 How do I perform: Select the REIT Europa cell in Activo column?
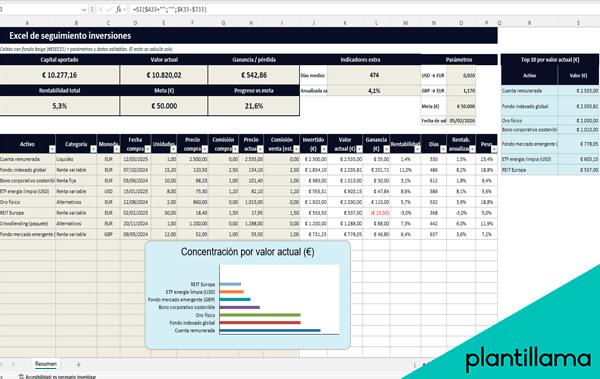28,212
